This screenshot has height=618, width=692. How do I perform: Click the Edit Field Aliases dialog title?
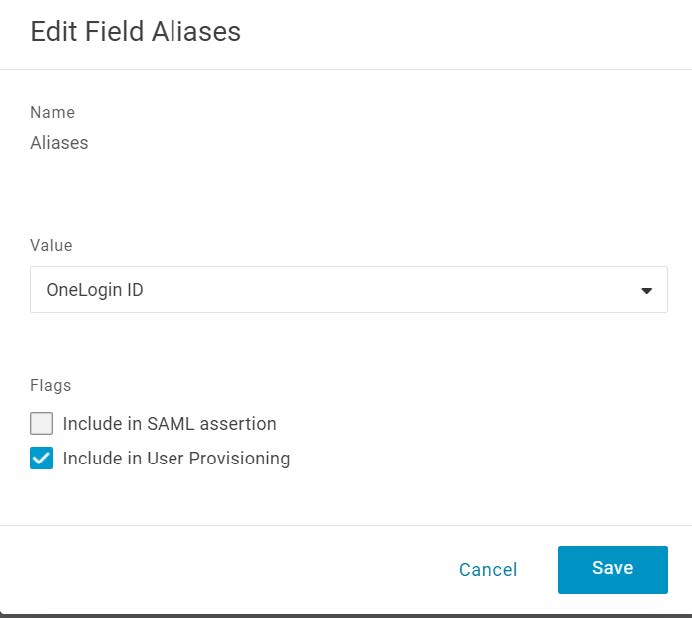[x=135, y=32]
